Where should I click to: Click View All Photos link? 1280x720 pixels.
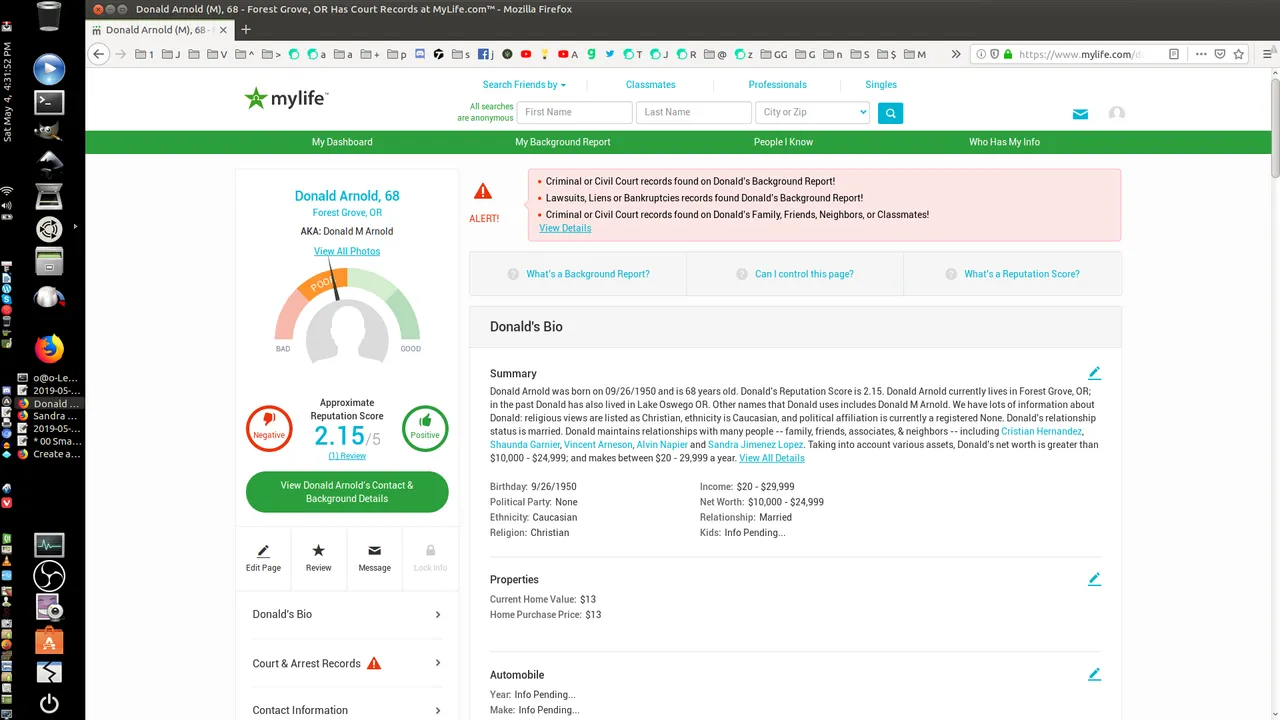[347, 251]
